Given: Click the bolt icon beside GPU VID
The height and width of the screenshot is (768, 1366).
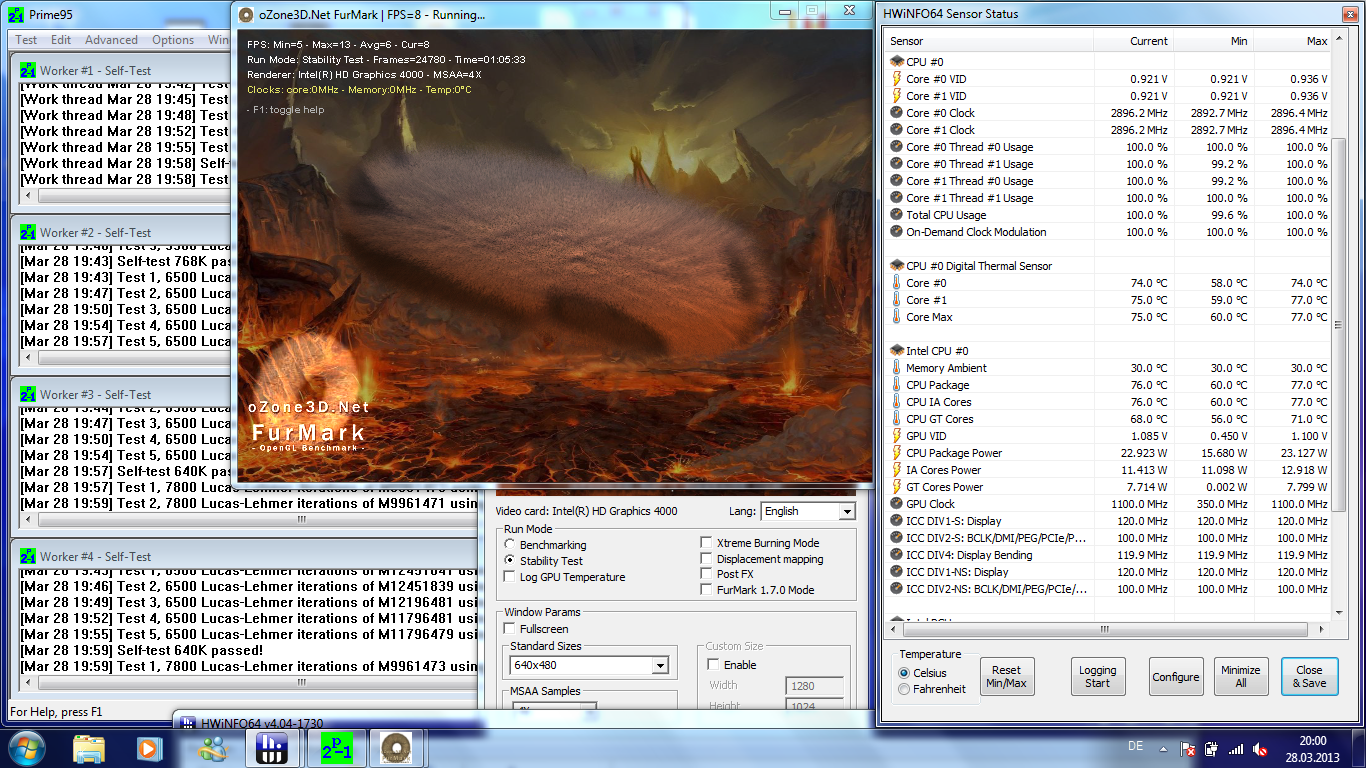Looking at the screenshot, I should click(897, 436).
